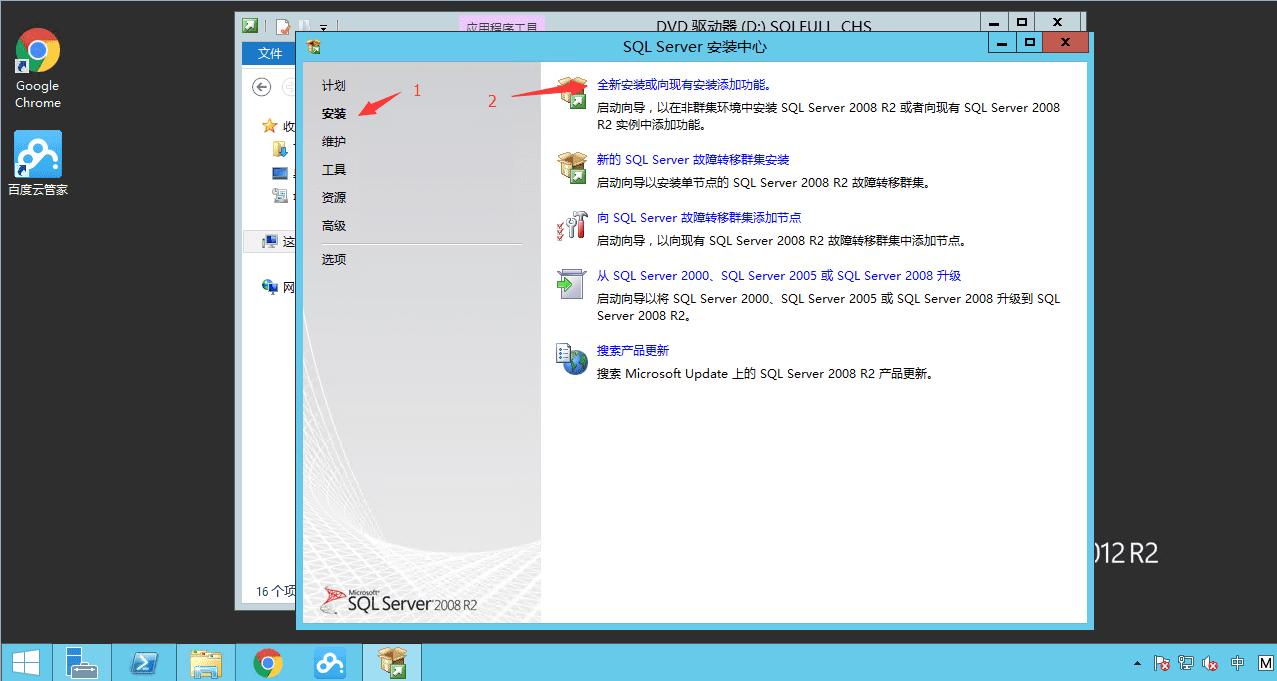Click the globe icon beside 搜索产品更新

[571, 358]
